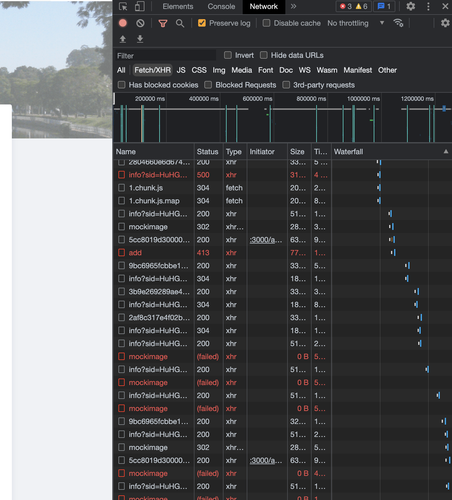Select the failed add request row
Screen dimensions: 452x500
[x=282, y=253]
